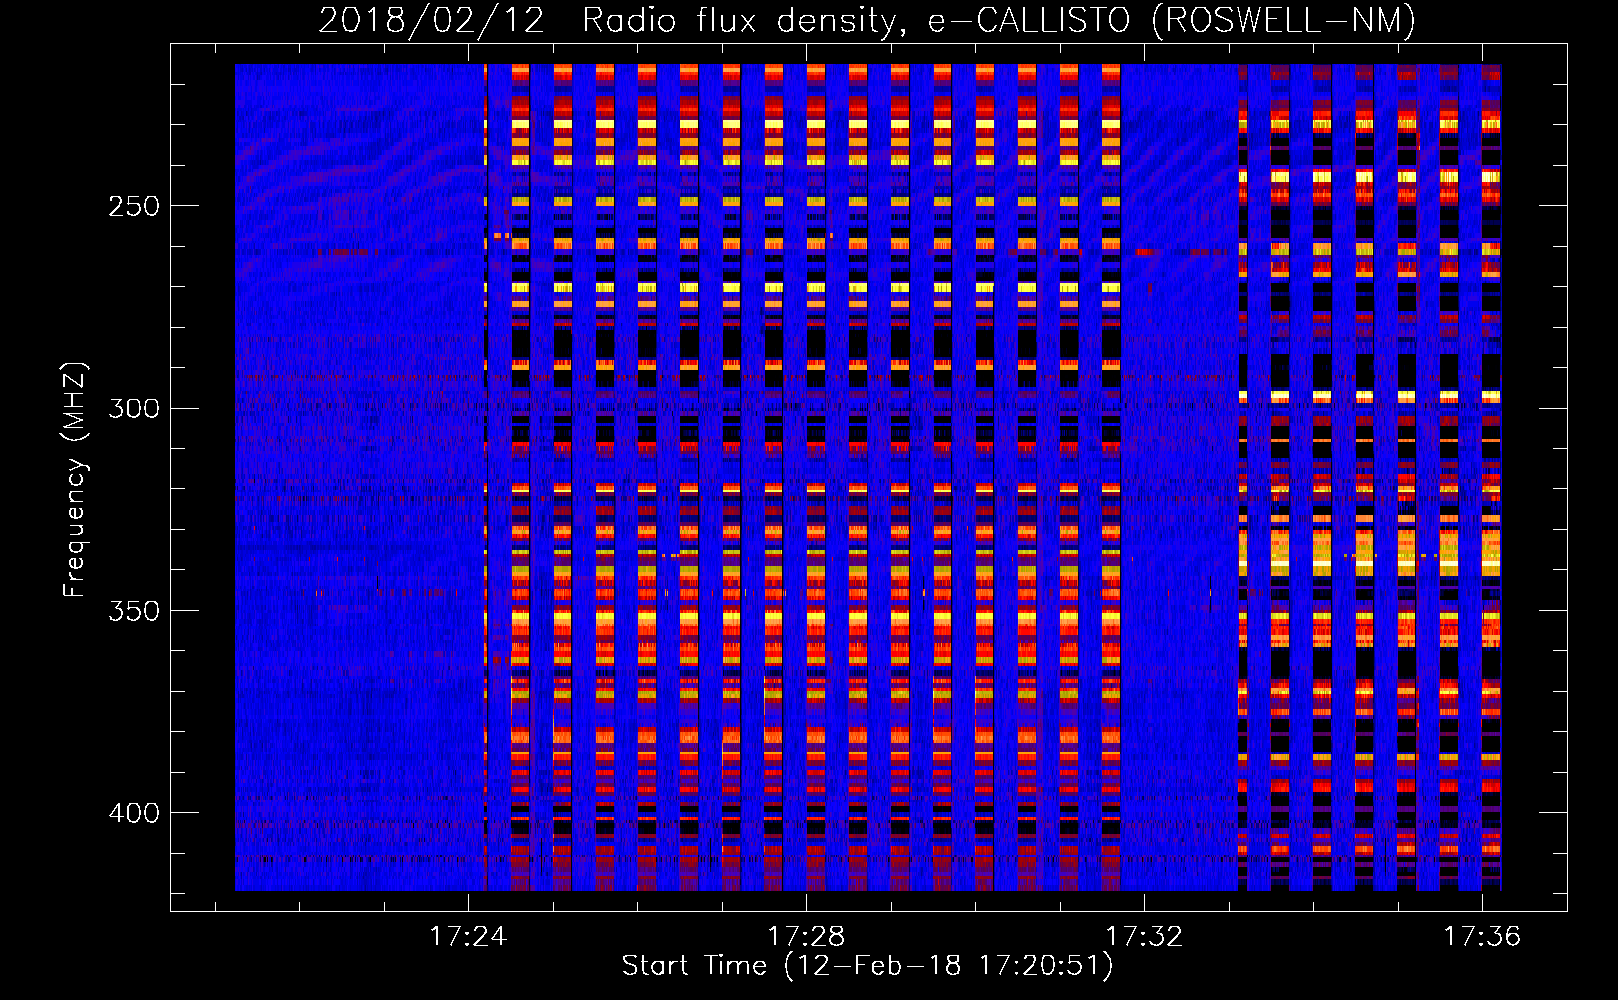Click the 250 frequency tick label
Viewport: 1618px width, 1000px height.
click(x=133, y=207)
